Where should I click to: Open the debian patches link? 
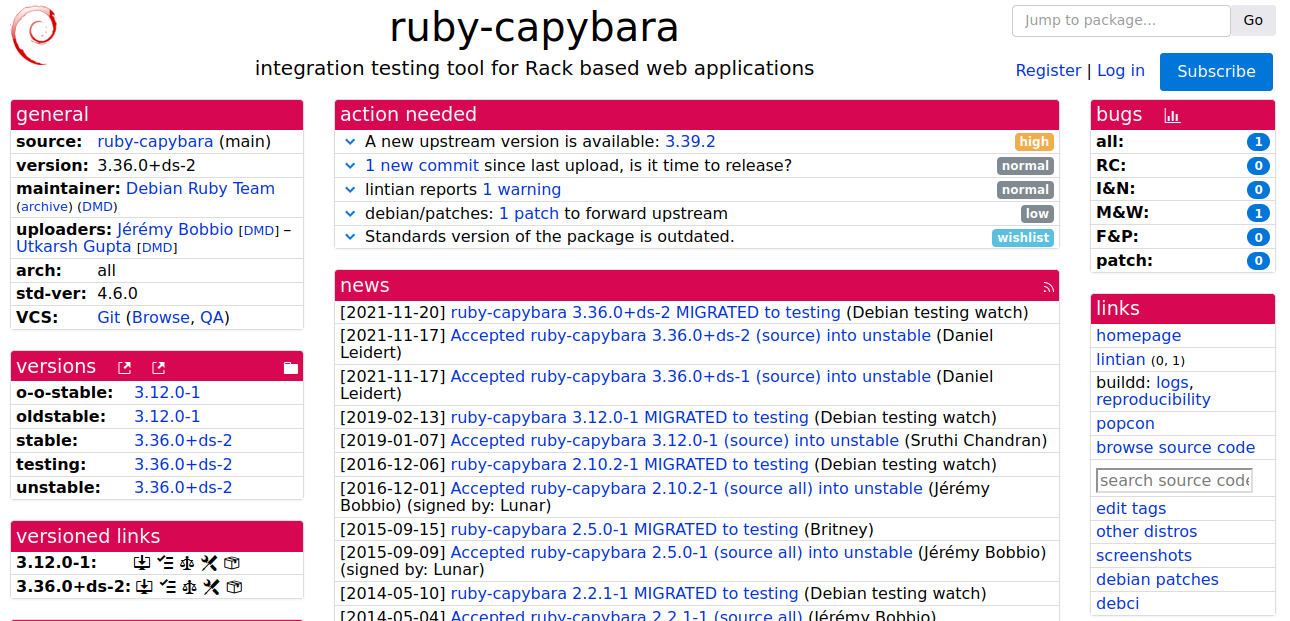(1157, 580)
